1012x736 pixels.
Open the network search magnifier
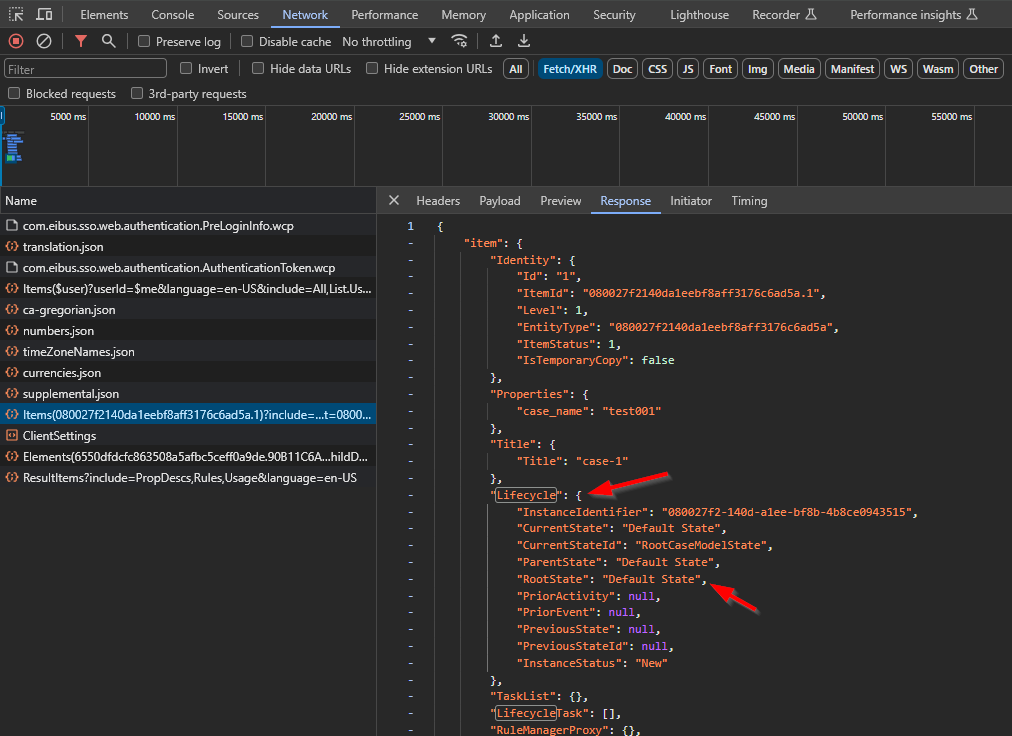[x=108, y=41]
